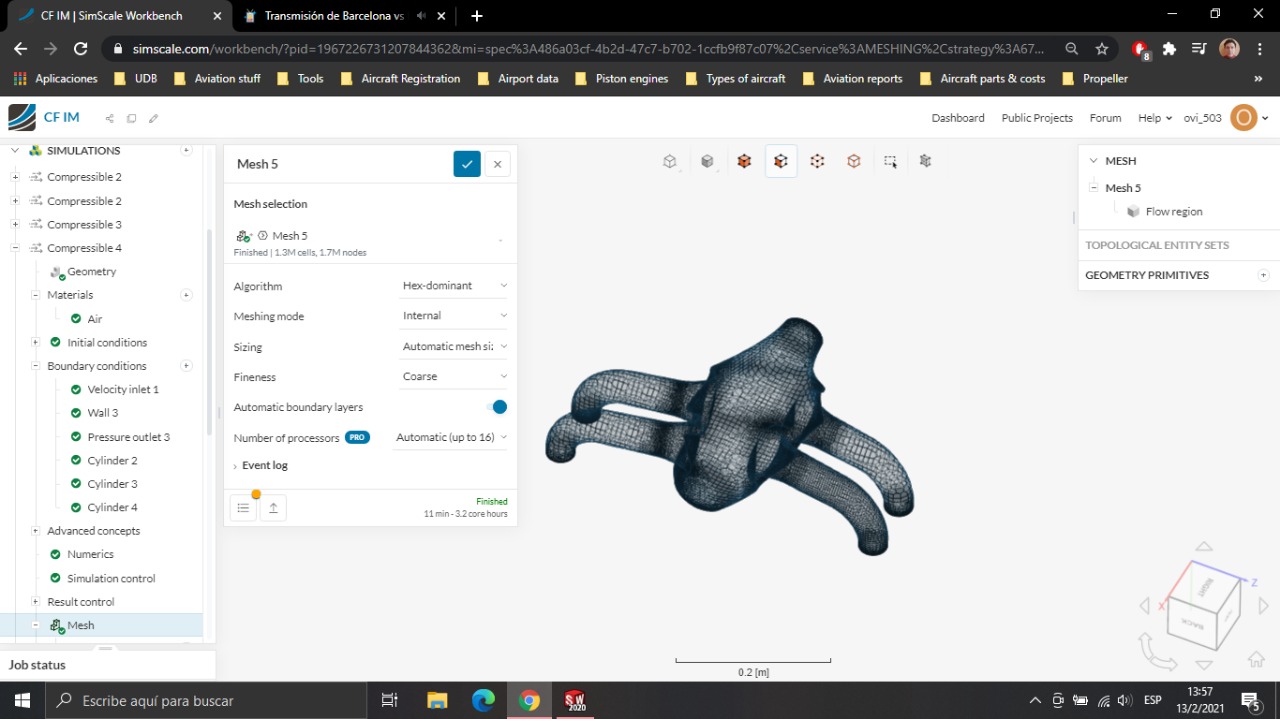Viewport: 1280px width, 719px height.
Task: Open the Job status panel
Action: pyautogui.click(x=37, y=665)
